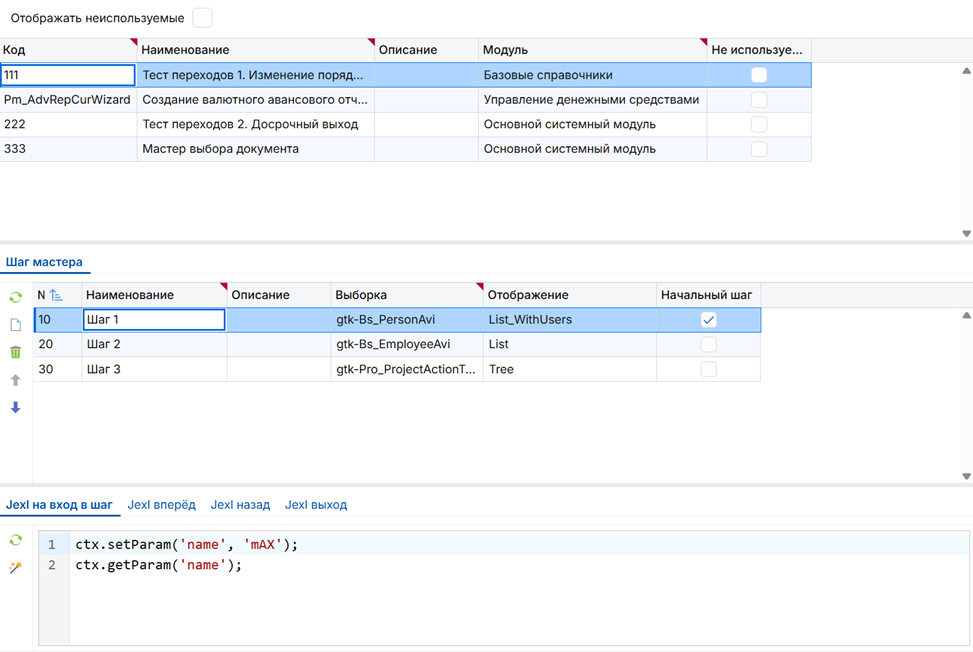
Task: Click the code input field with value 111
Action: pos(67,75)
